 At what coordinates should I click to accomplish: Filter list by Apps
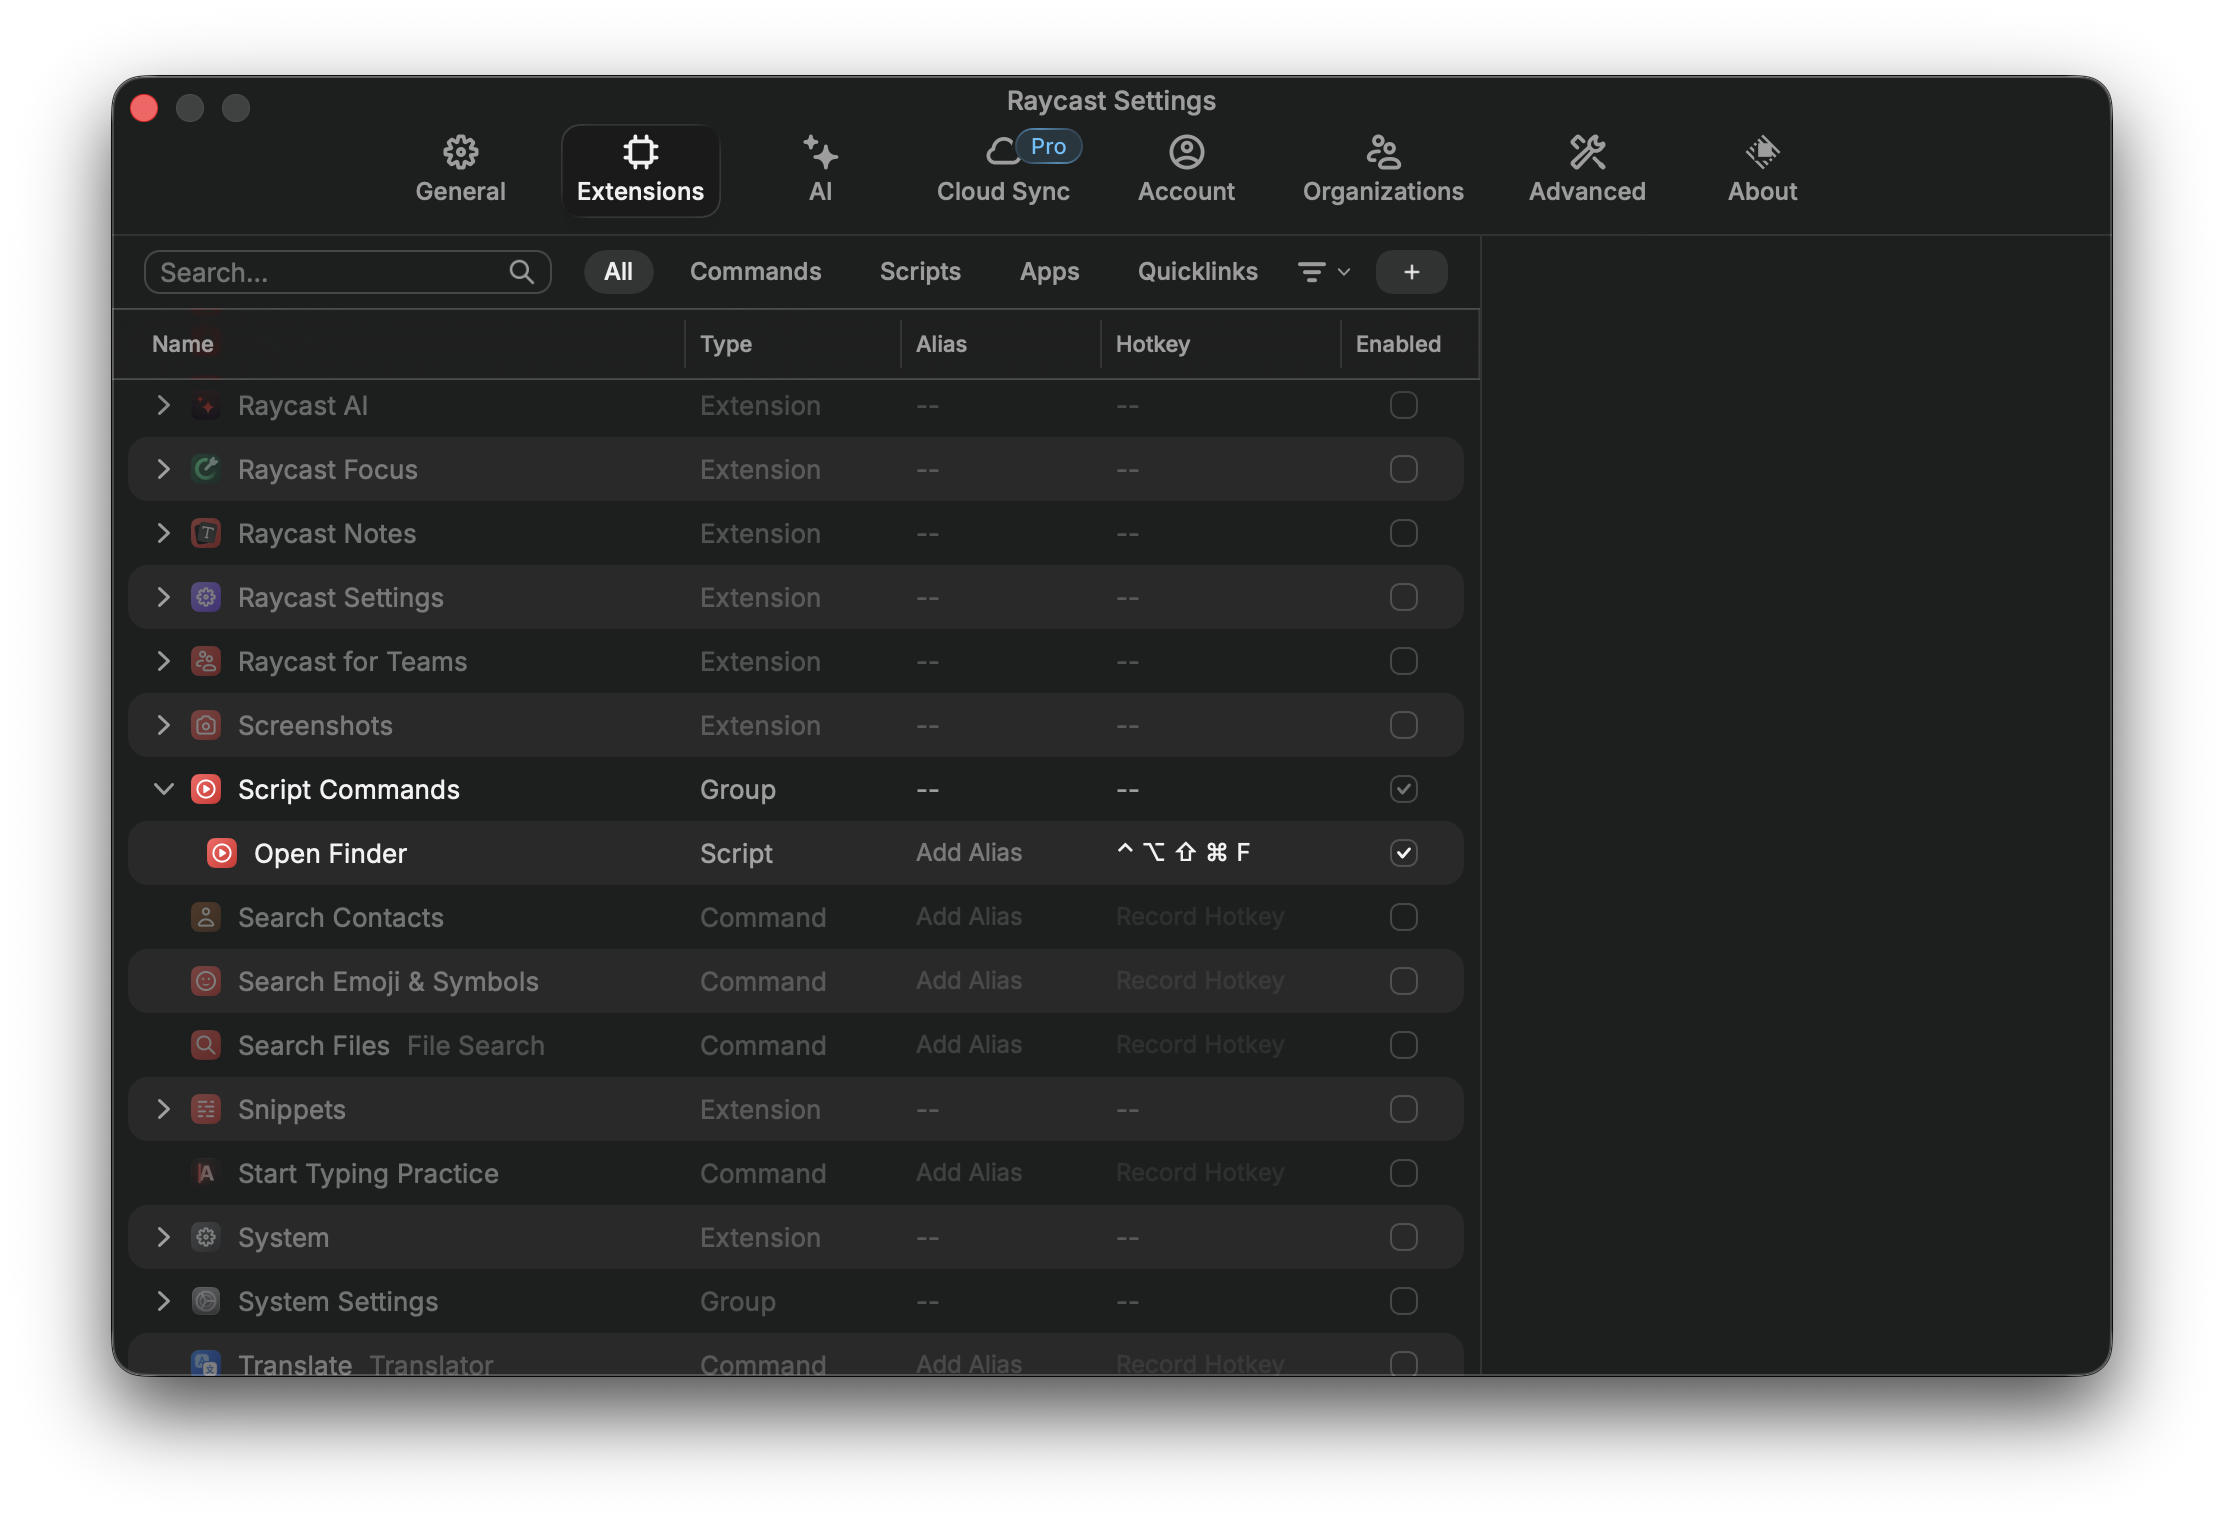pyautogui.click(x=1049, y=272)
